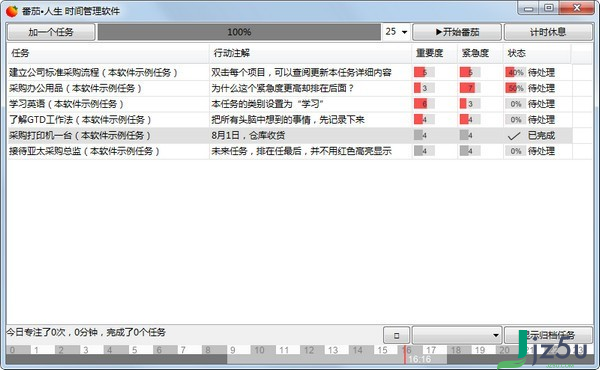Select task 采购办公用品
Viewport: 600px width, 370px height.
(75, 88)
